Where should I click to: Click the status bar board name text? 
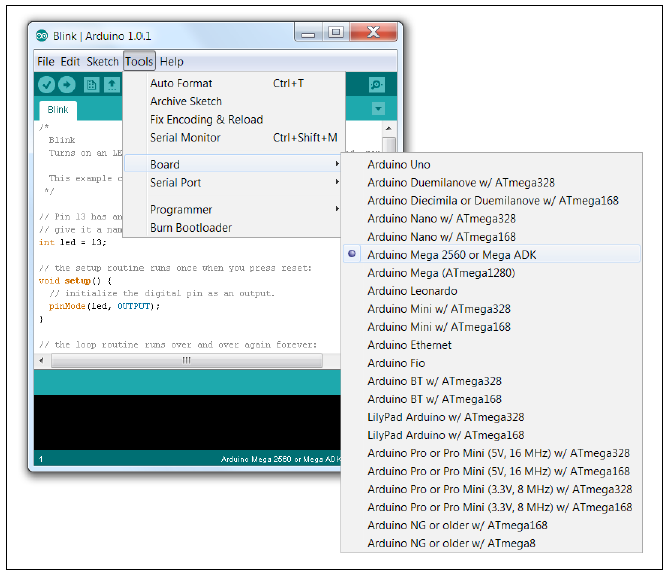[x=280, y=459]
